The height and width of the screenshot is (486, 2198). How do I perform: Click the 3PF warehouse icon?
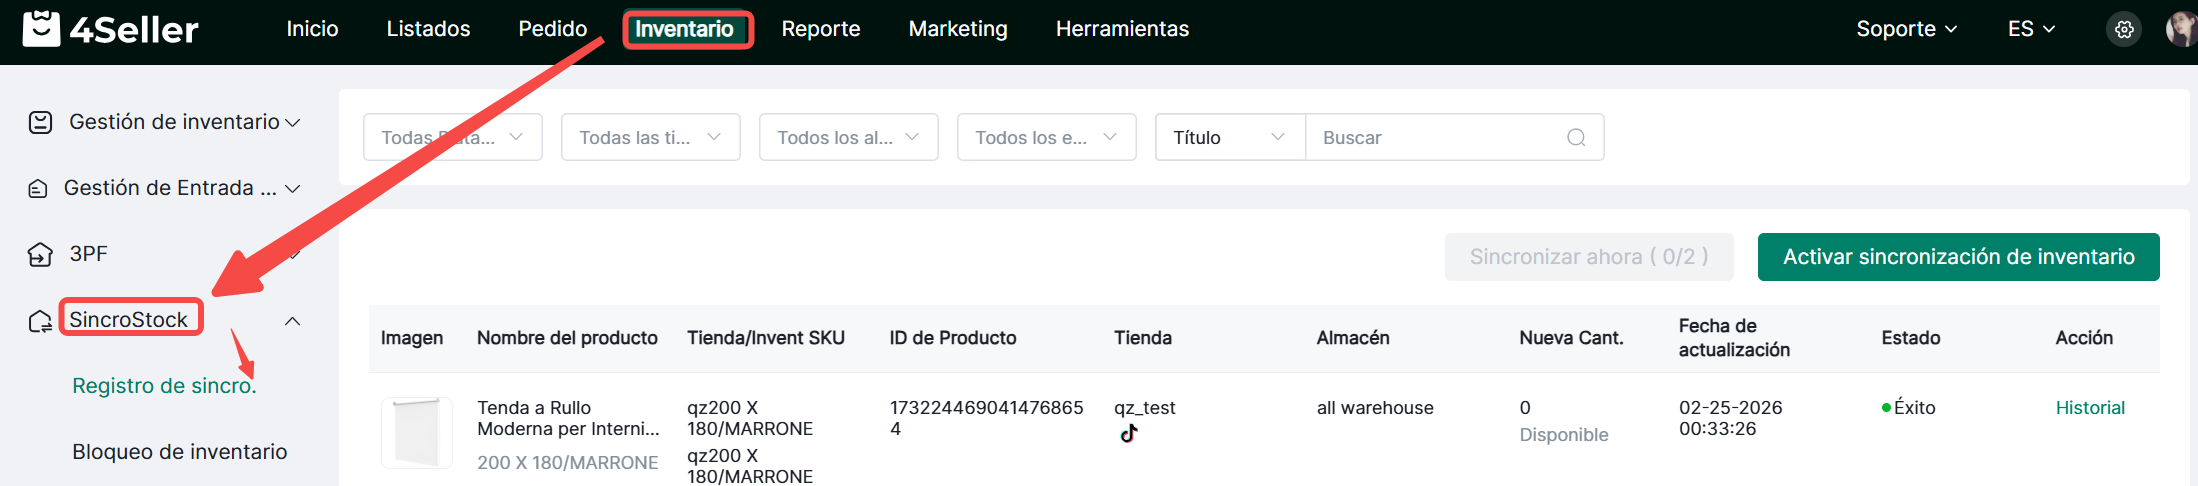[x=40, y=255]
